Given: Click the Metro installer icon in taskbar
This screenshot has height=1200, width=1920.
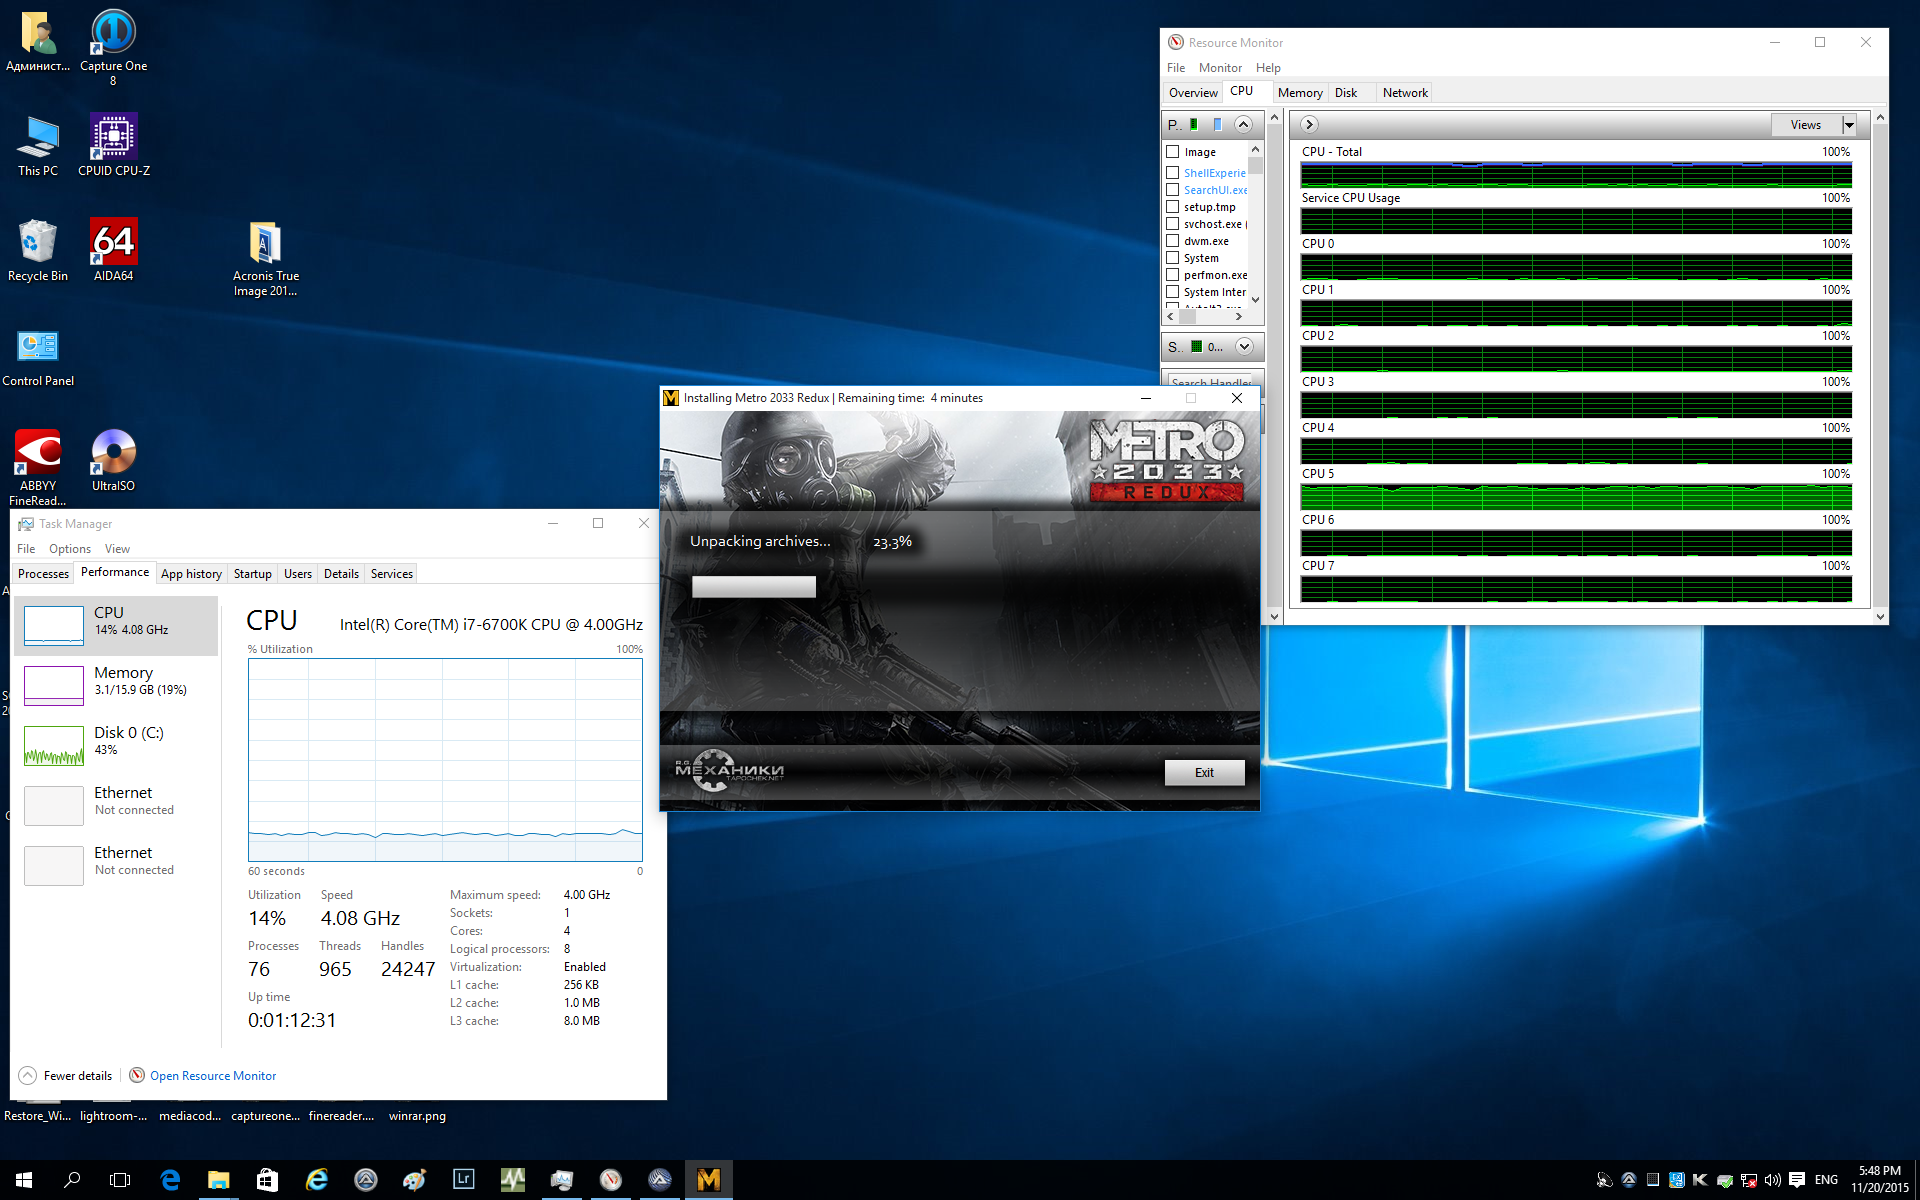Looking at the screenshot, I should 708,1180.
